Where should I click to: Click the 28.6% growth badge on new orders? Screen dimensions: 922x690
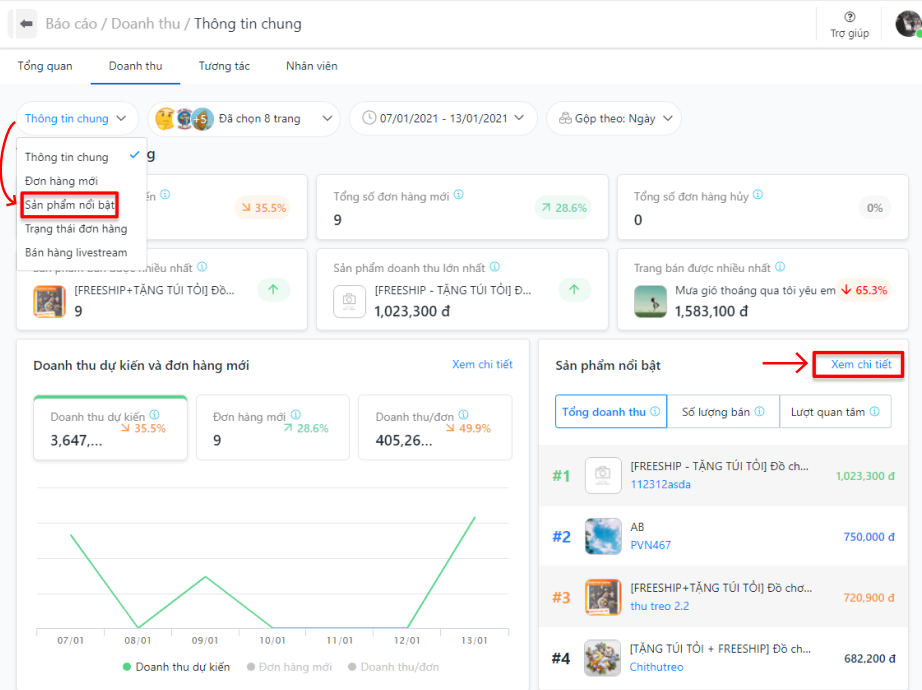coord(563,208)
